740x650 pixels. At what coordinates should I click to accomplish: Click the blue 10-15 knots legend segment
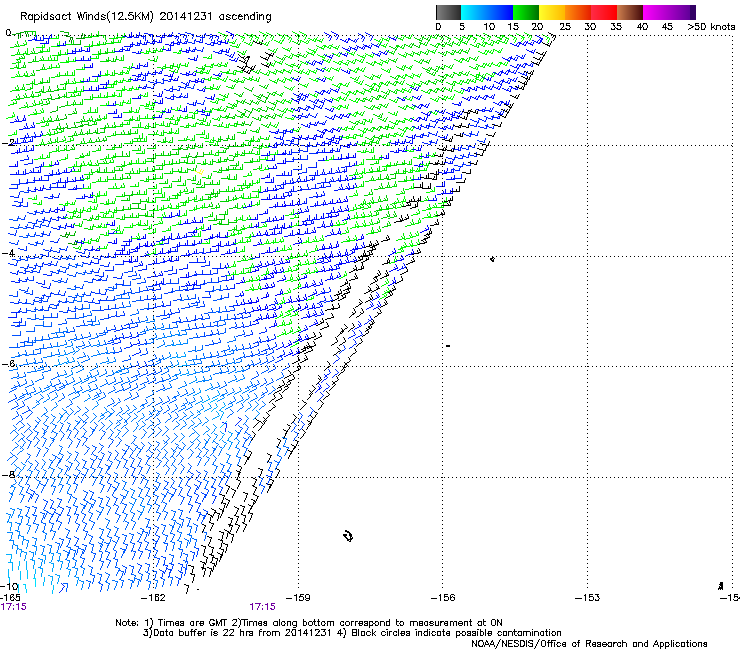500,12
